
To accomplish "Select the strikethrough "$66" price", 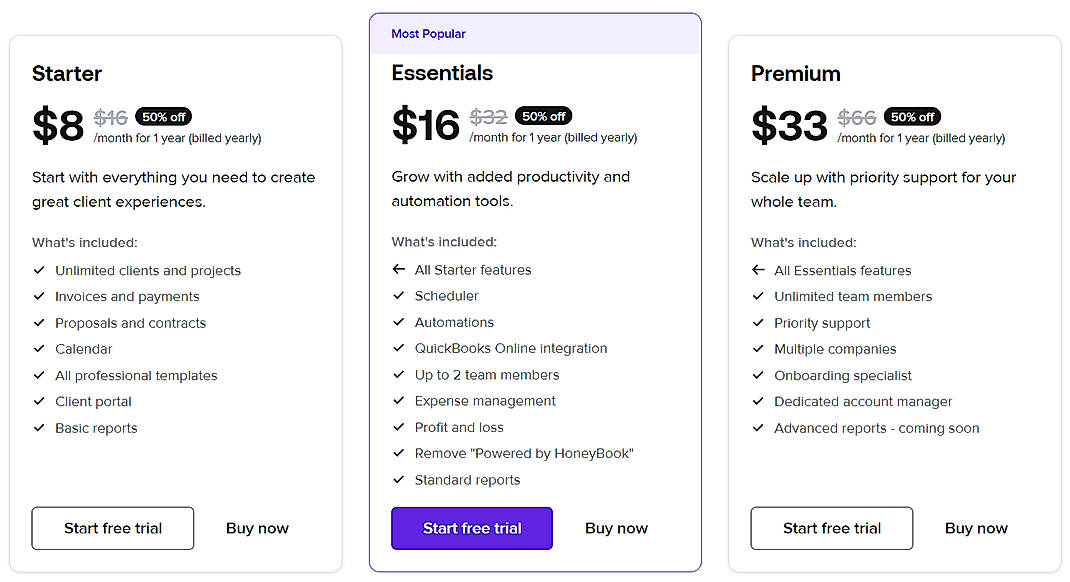I will pos(857,117).
